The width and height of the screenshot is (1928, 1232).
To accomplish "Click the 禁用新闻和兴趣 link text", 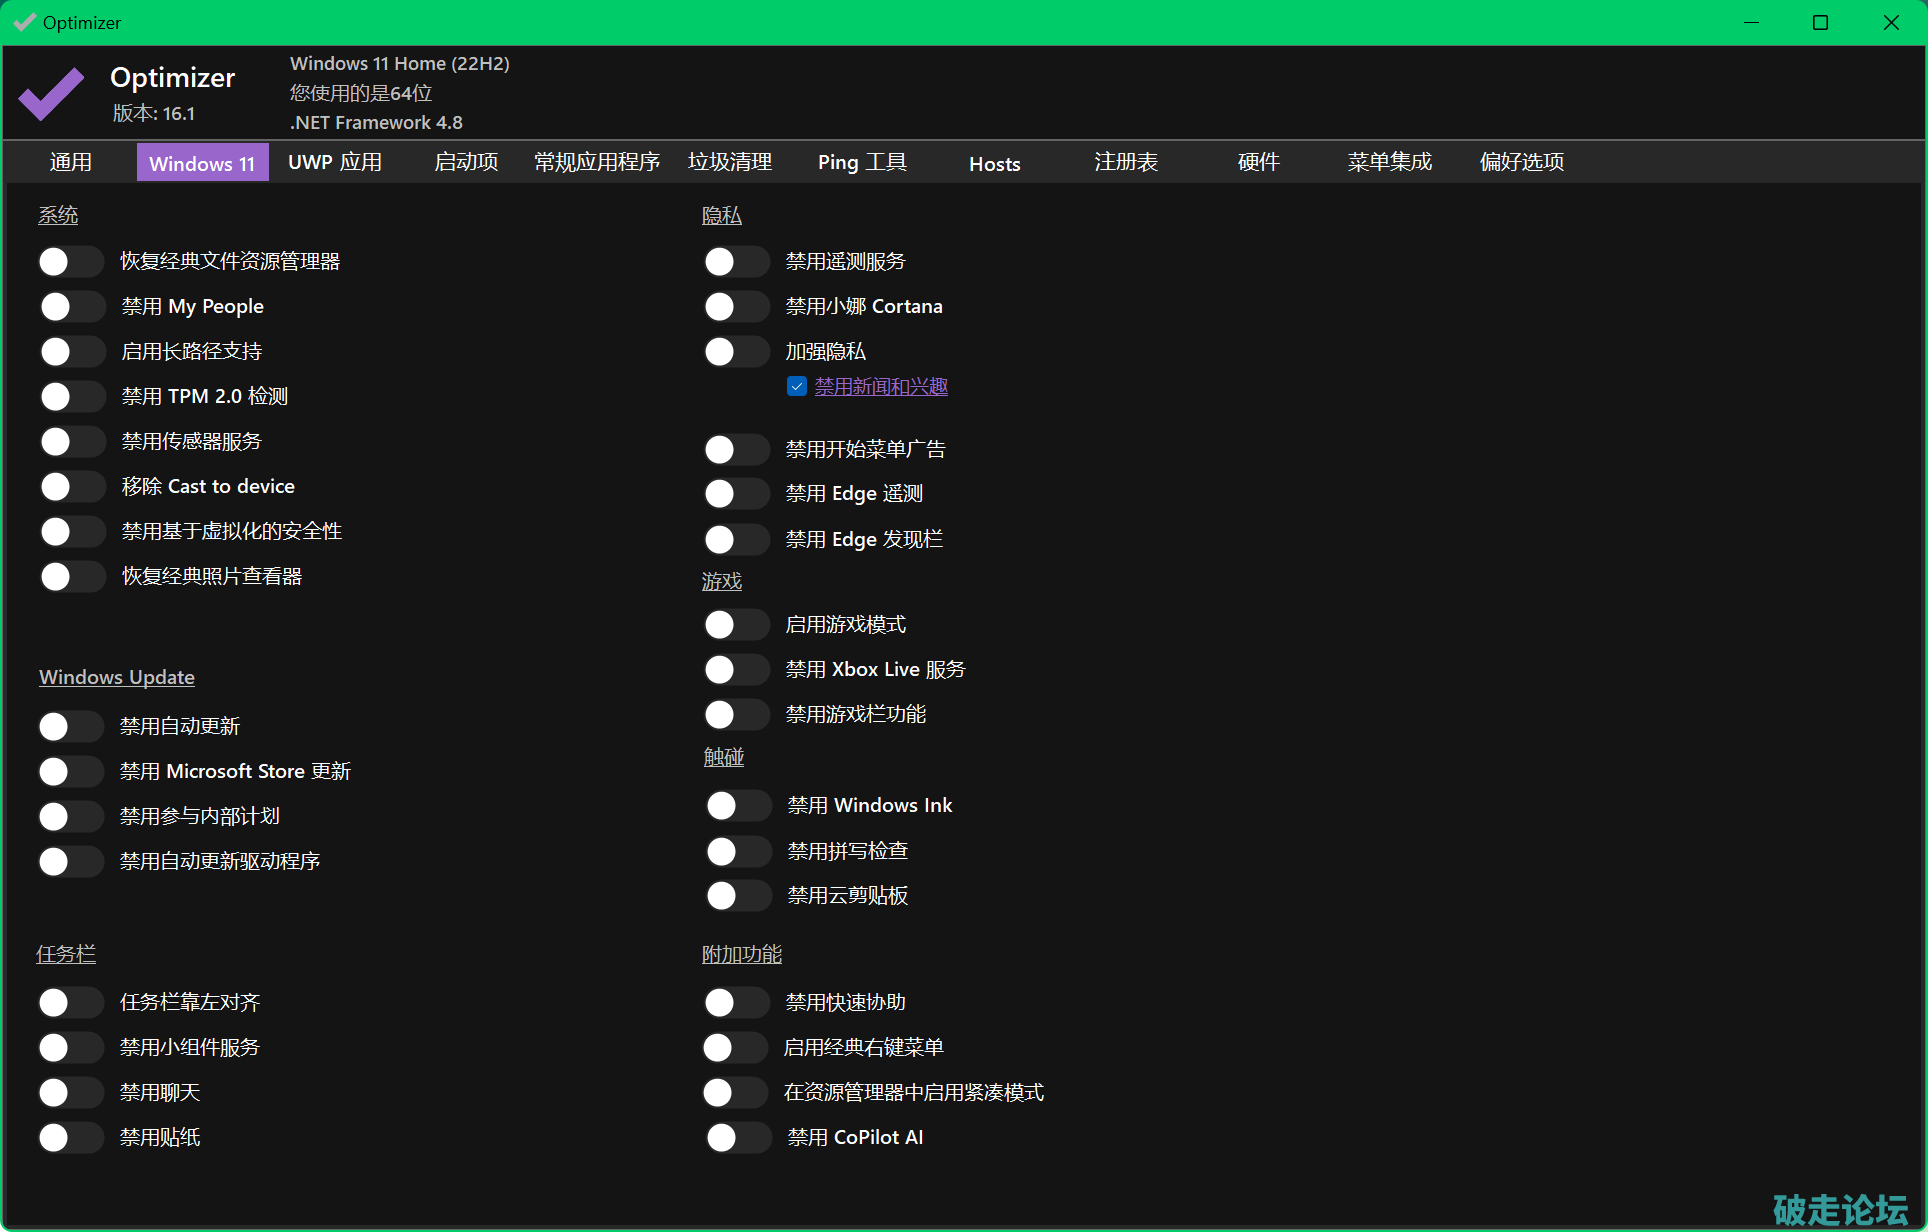I will coord(881,387).
